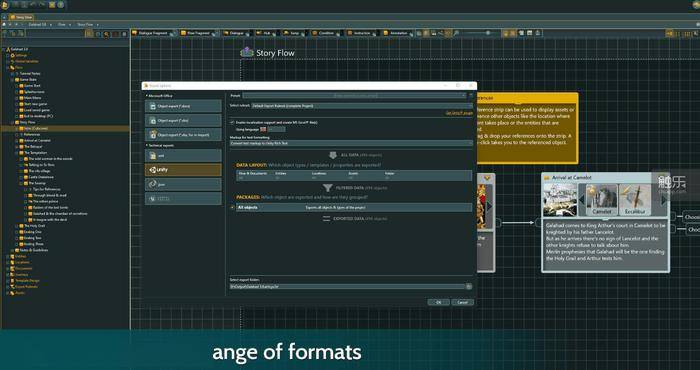Toggle Enable localization support checkbox

[x=232, y=122]
